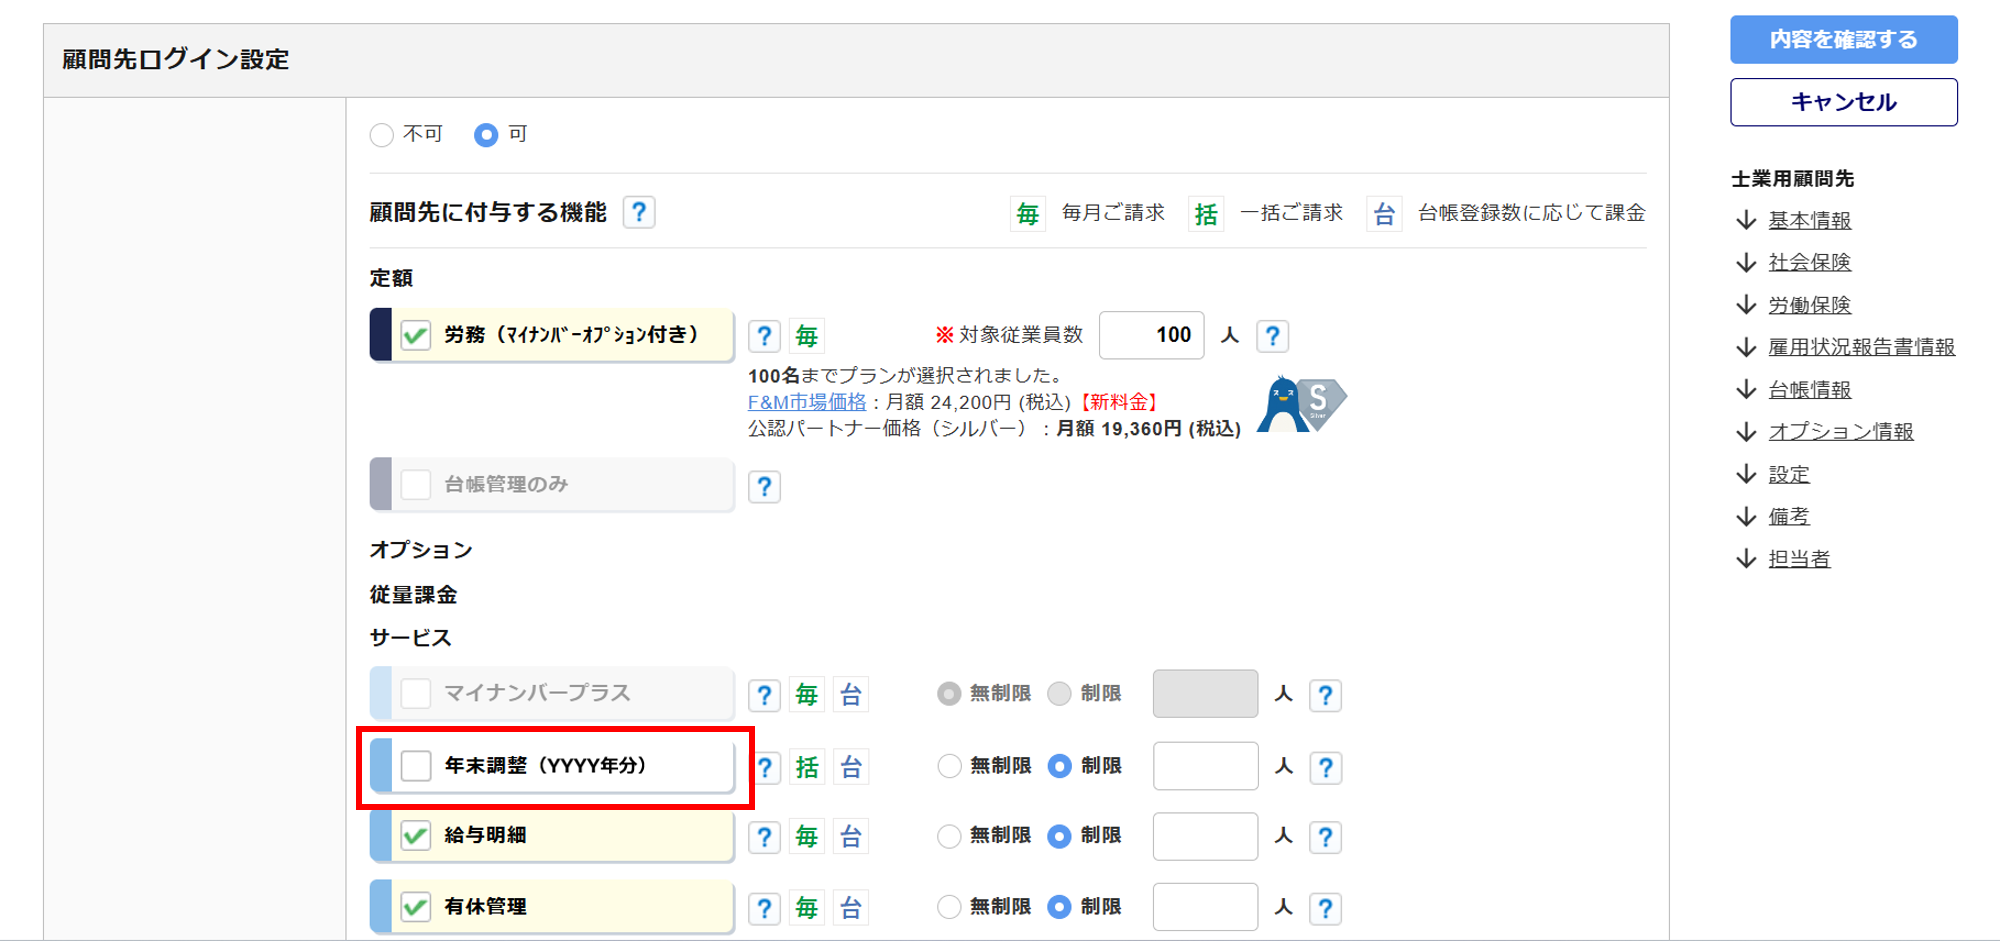Open help icon for 台帳管理のみ
The height and width of the screenshot is (941, 2000).
click(x=764, y=487)
